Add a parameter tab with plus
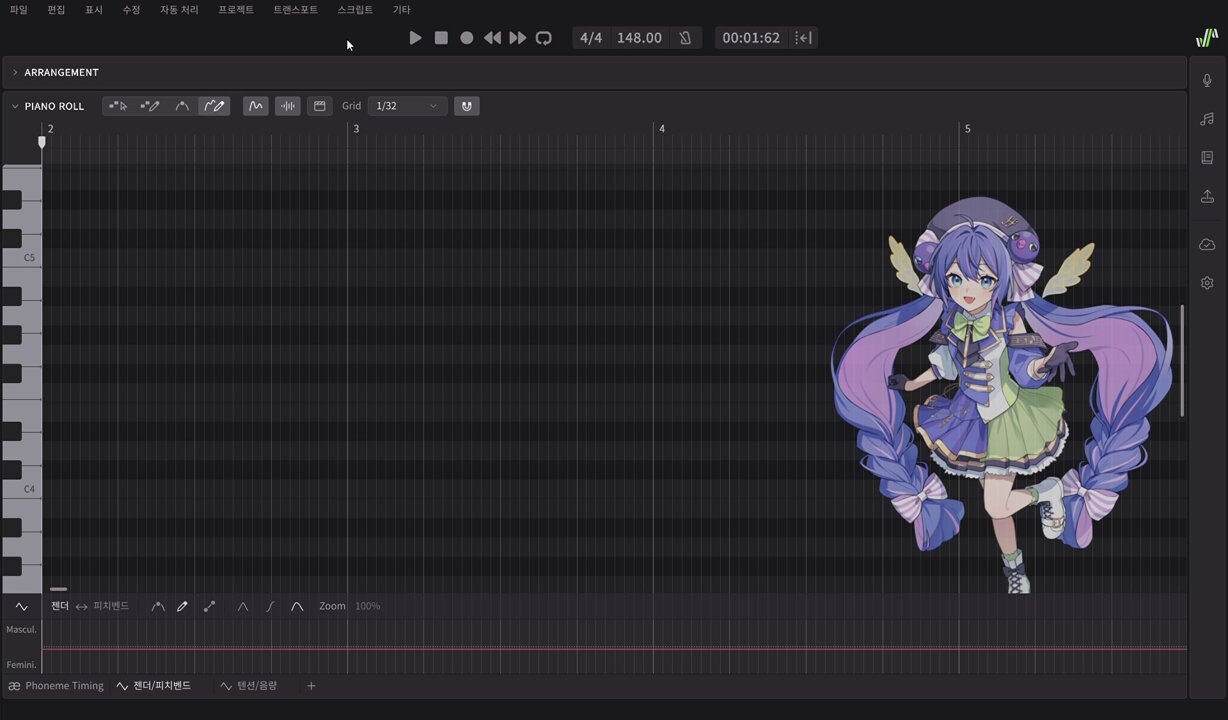 311,686
